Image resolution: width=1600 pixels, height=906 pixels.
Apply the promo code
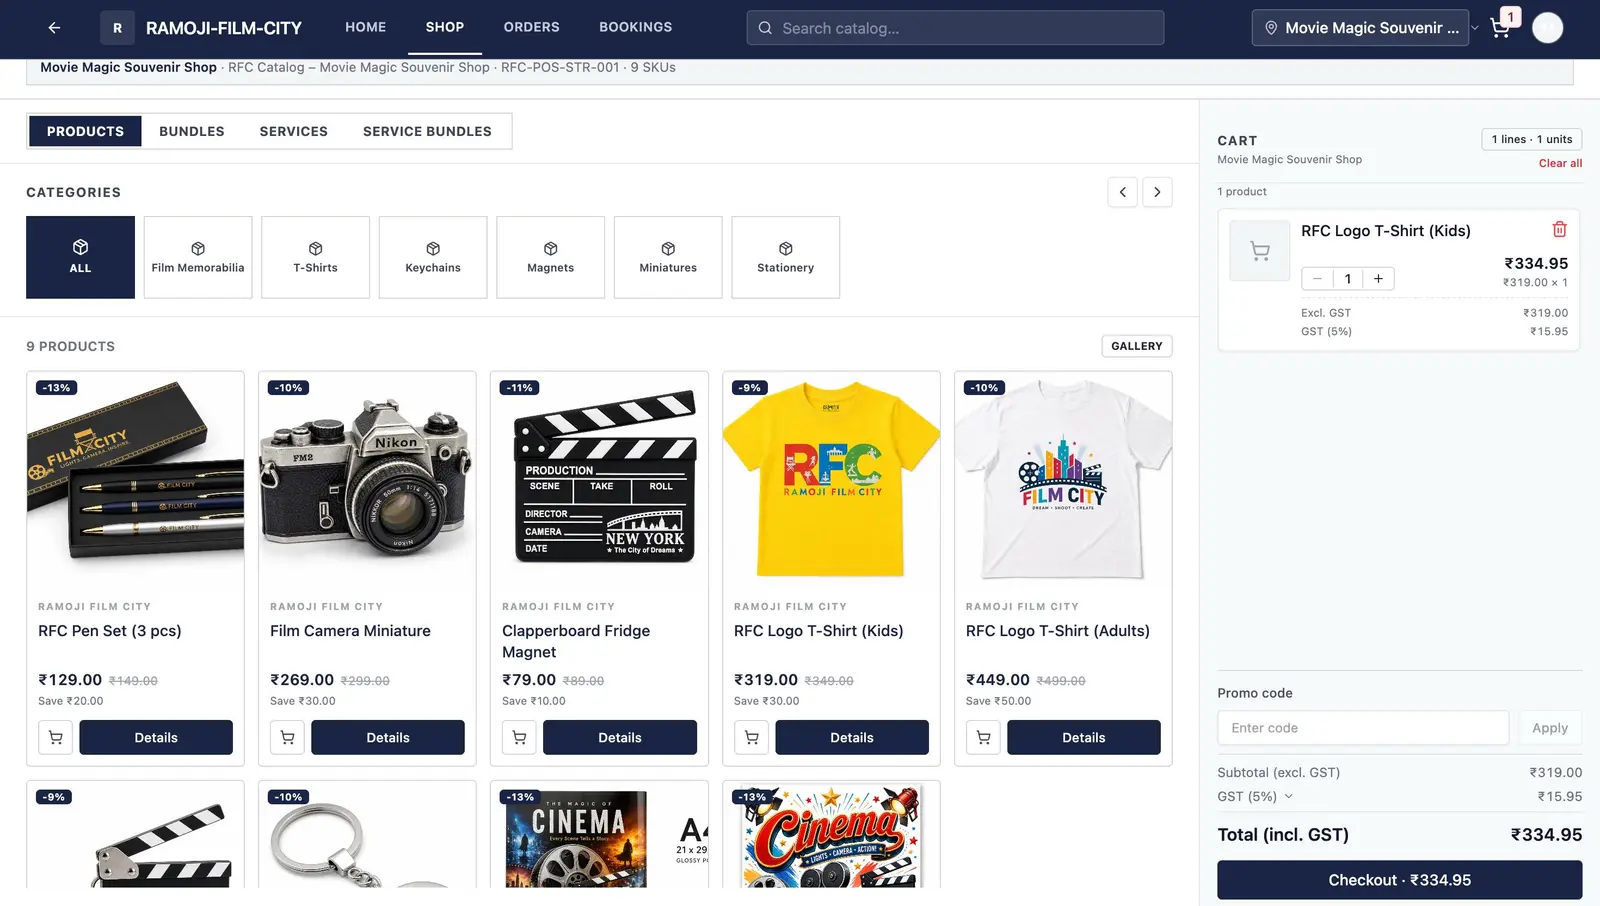point(1550,728)
